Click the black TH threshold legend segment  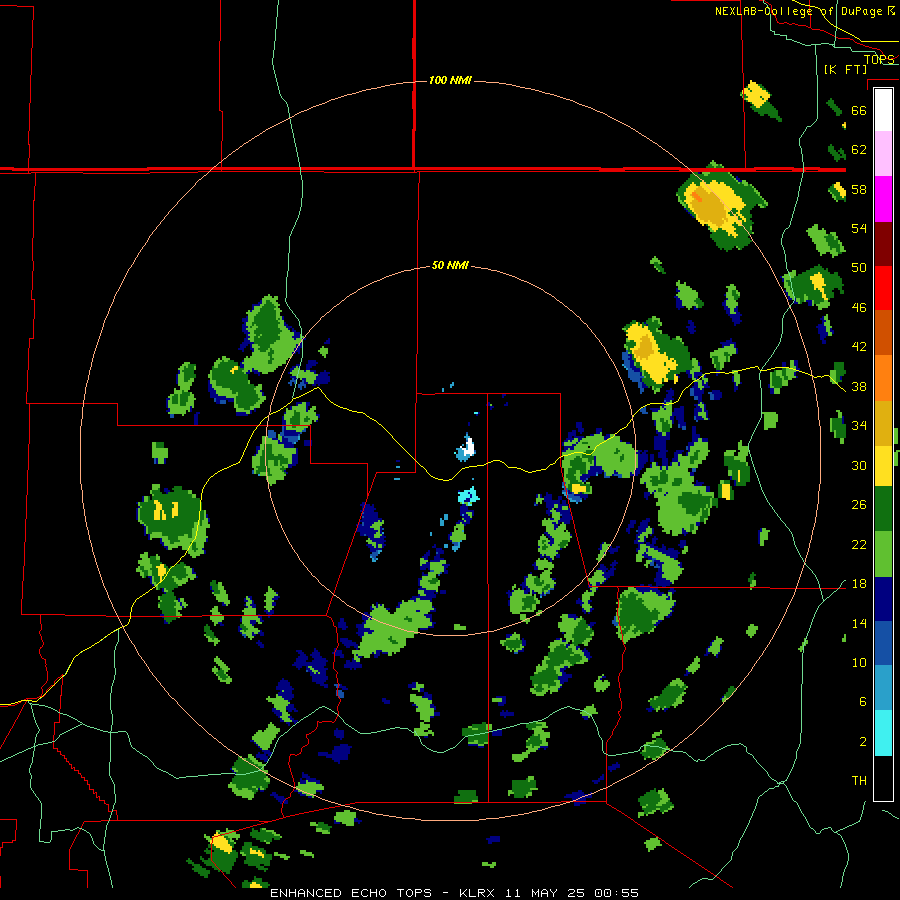click(x=883, y=778)
